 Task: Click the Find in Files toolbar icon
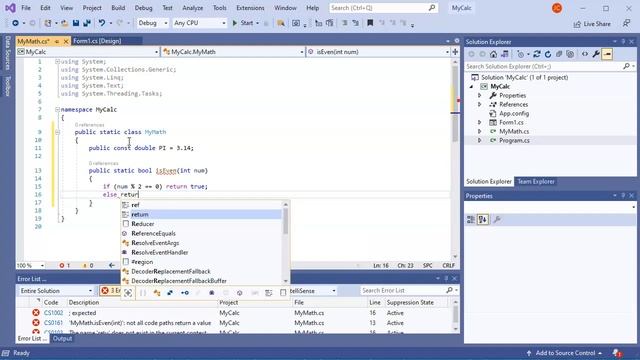pyautogui.click(x=281, y=23)
